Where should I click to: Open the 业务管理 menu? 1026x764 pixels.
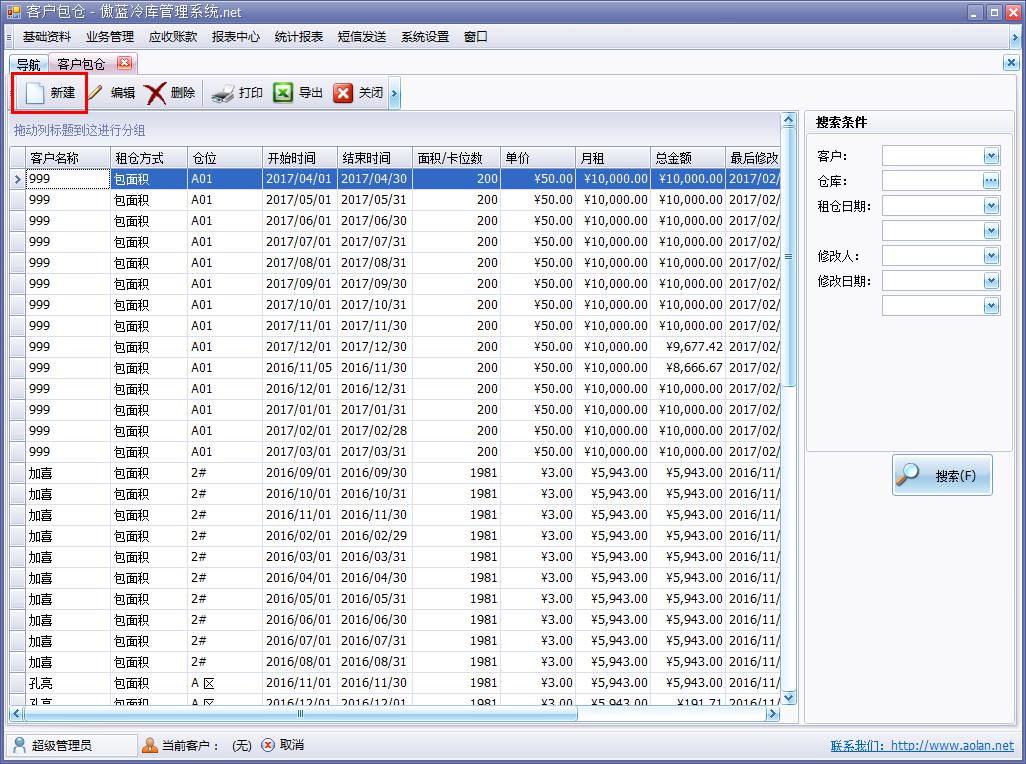pyautogui.click(x=109, y=37)
